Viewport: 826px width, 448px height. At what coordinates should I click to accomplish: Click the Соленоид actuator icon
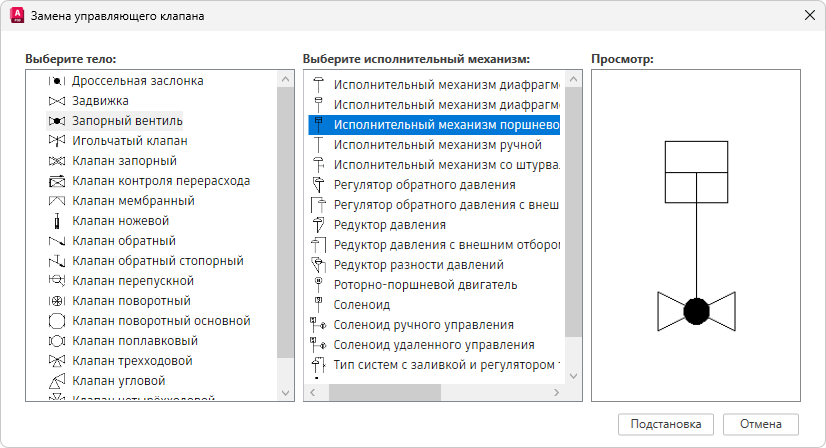pos(319,305)
